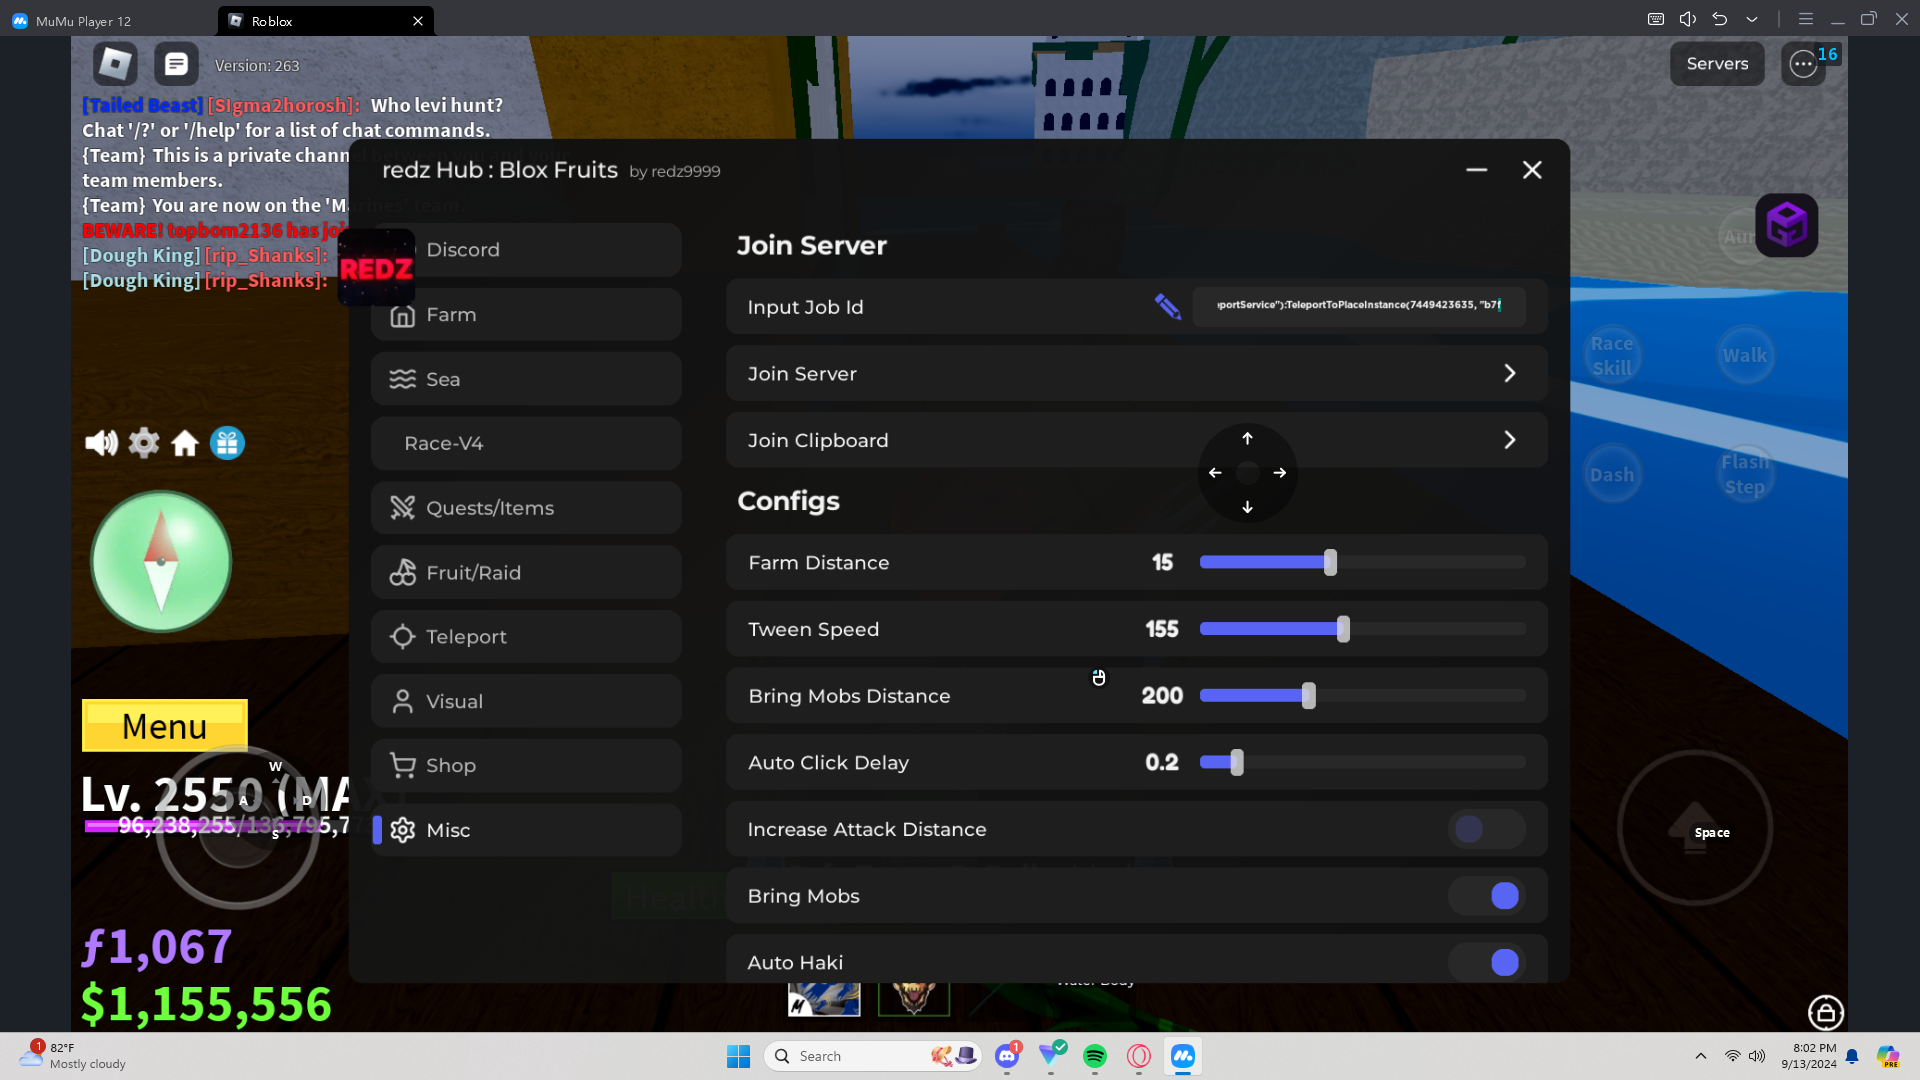This screenshot has width=1920, height=1080.
Task: Tap the Race Skill button
Action: click(x=1612, y=355)
